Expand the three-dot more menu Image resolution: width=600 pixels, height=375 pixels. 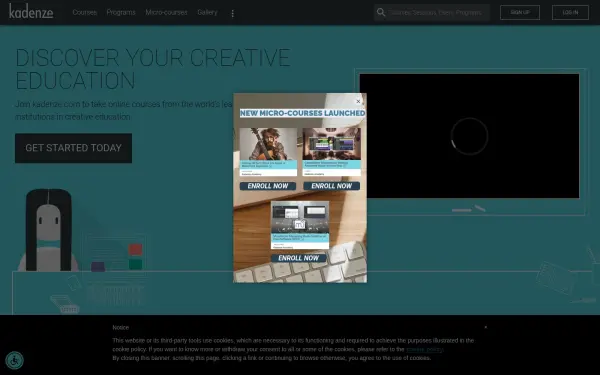[x=233, y=13]
